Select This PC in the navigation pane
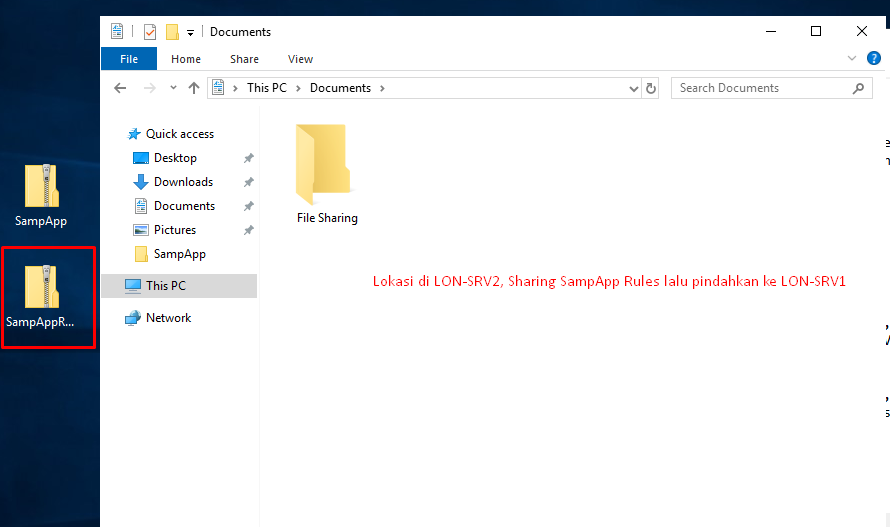This screenshot has width=890, height=527. tap(179, 286)
